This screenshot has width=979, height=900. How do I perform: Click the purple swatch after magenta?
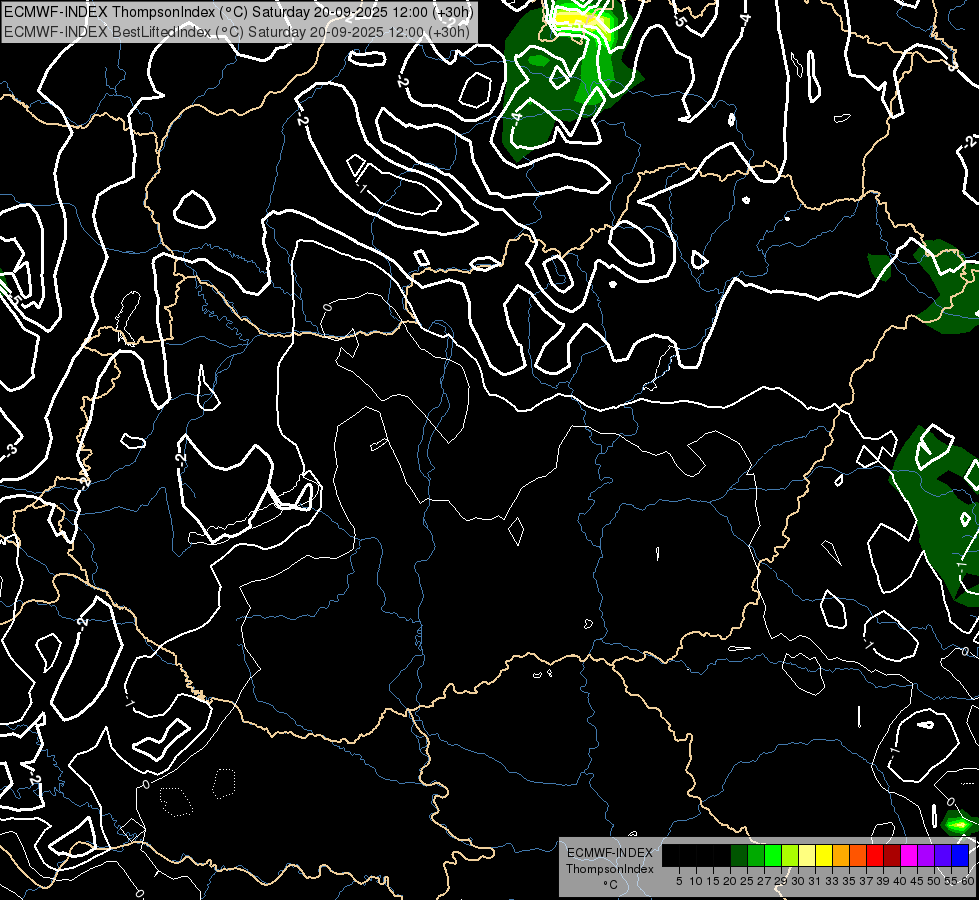pyautogui.click(x=926, y=855)
